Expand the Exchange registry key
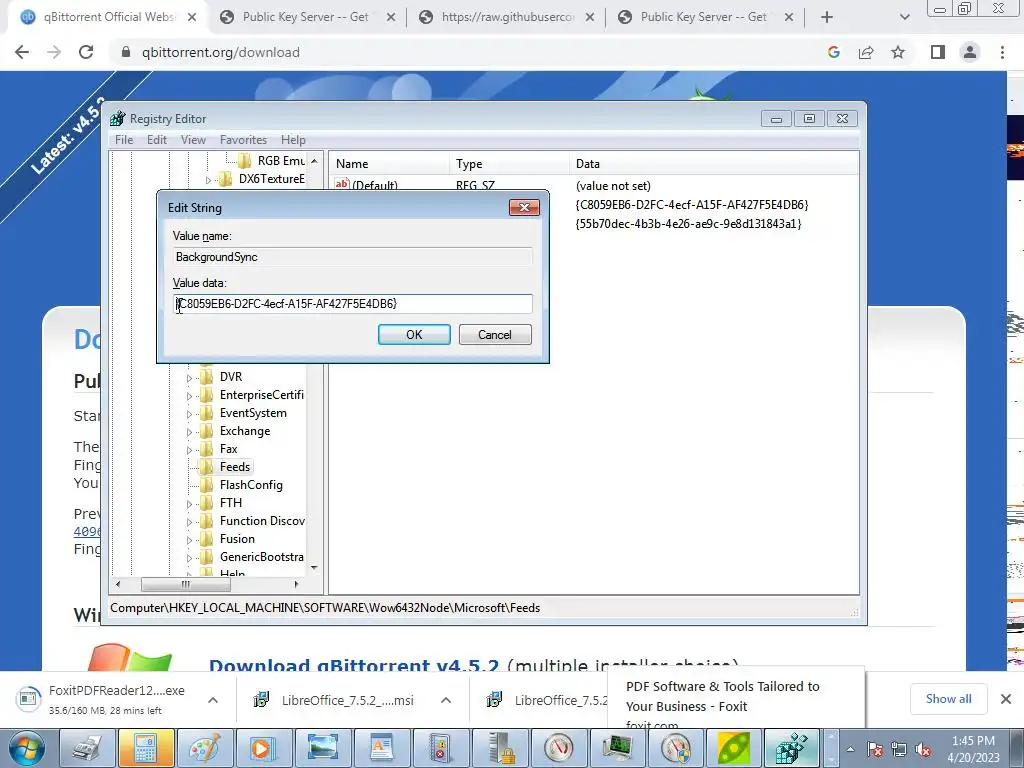 click(x=189, y=432)
